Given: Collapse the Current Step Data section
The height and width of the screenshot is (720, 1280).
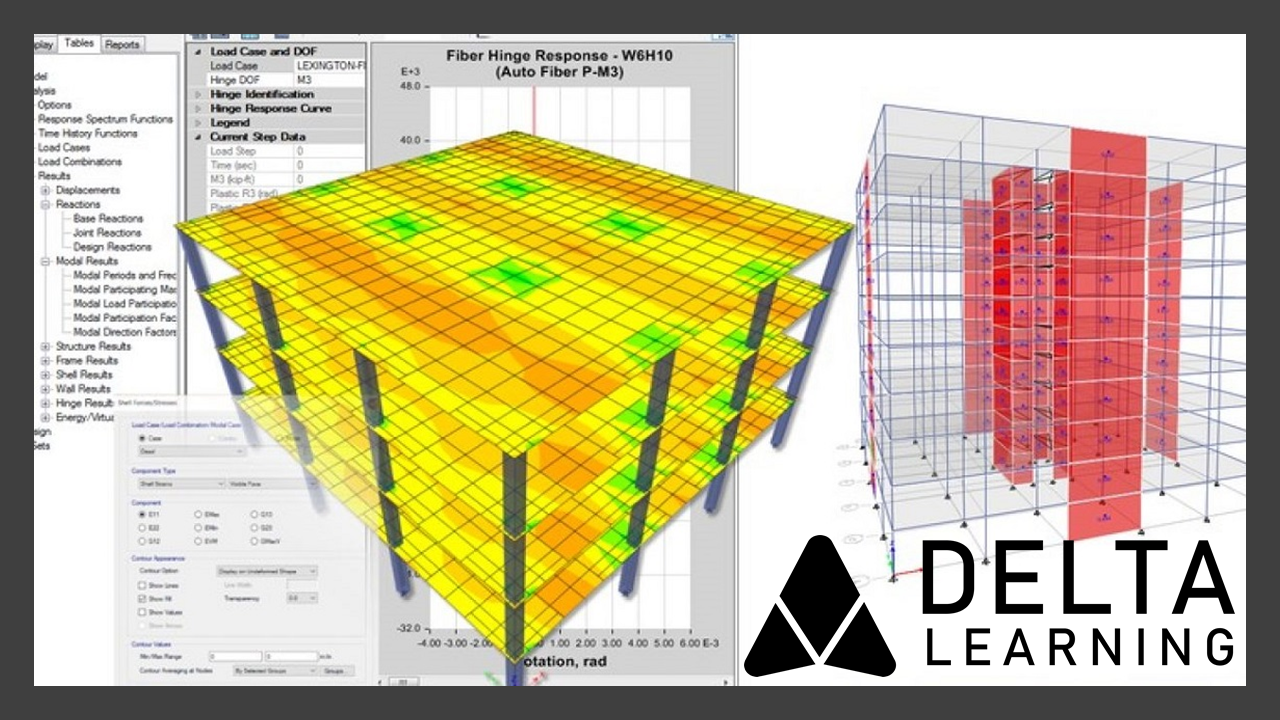Looking at the screenshot, I should [198, 136].
